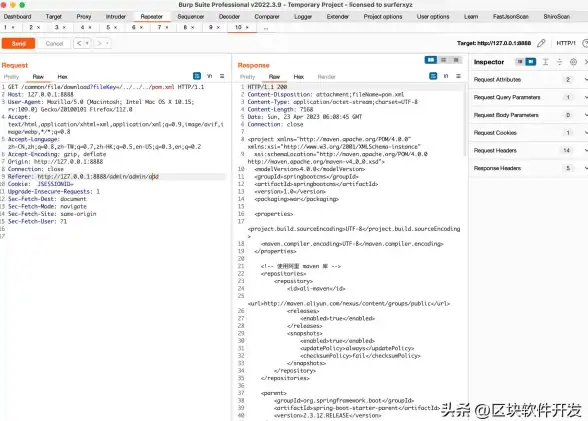Click the Content-Disposition response header
Image resolution: width=588 pixels, height=421 pixels.
(326, 94)
